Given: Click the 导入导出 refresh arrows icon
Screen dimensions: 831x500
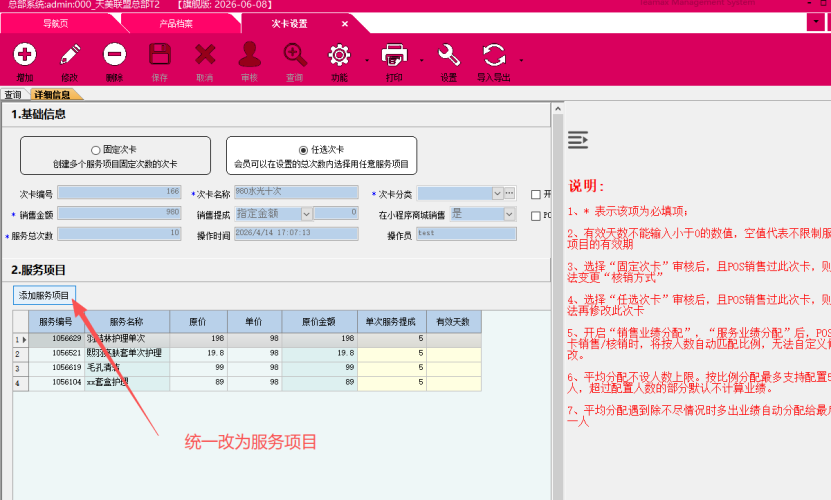Looking at the screenshot, I should coord(494,55).
